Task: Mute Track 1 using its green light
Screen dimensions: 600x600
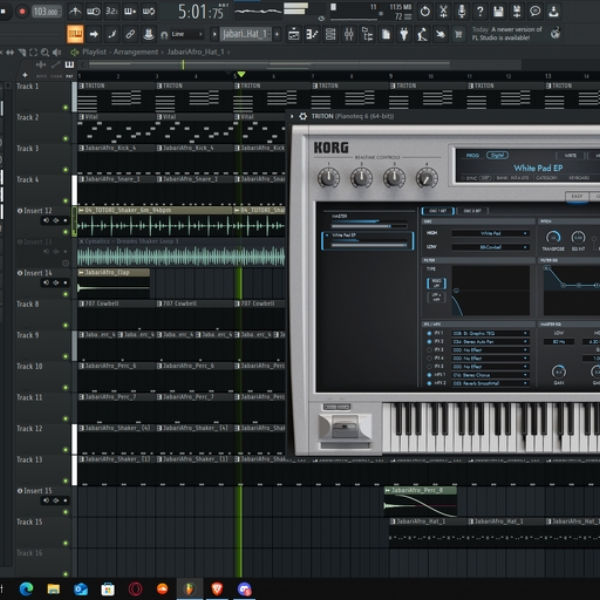Action: pos(65,108)
